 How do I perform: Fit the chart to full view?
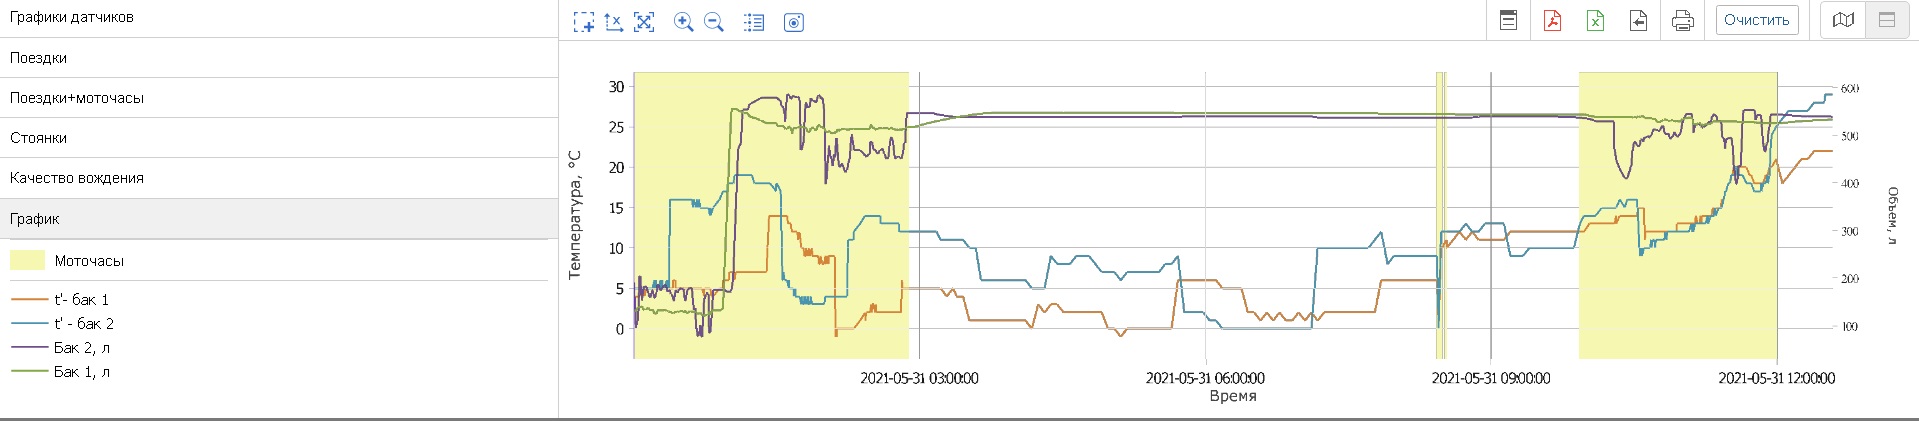tap(645, 22)
